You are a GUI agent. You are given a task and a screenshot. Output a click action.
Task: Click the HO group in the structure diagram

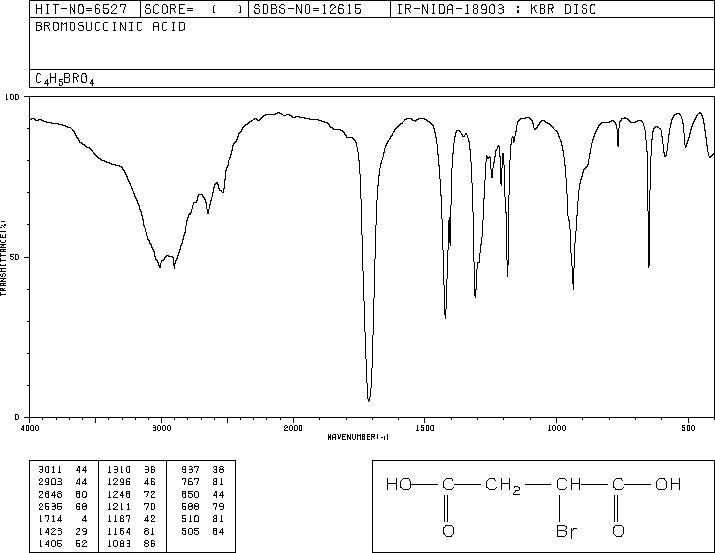399,484
